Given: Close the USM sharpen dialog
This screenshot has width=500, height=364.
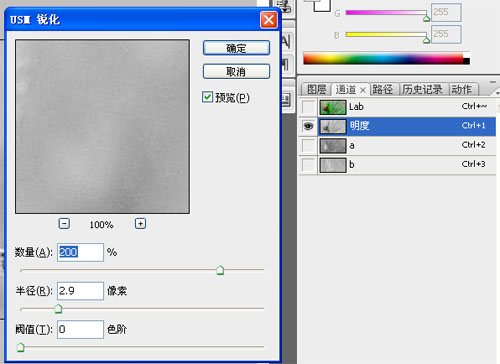Looking at the screenshot, I should point(269,20).
